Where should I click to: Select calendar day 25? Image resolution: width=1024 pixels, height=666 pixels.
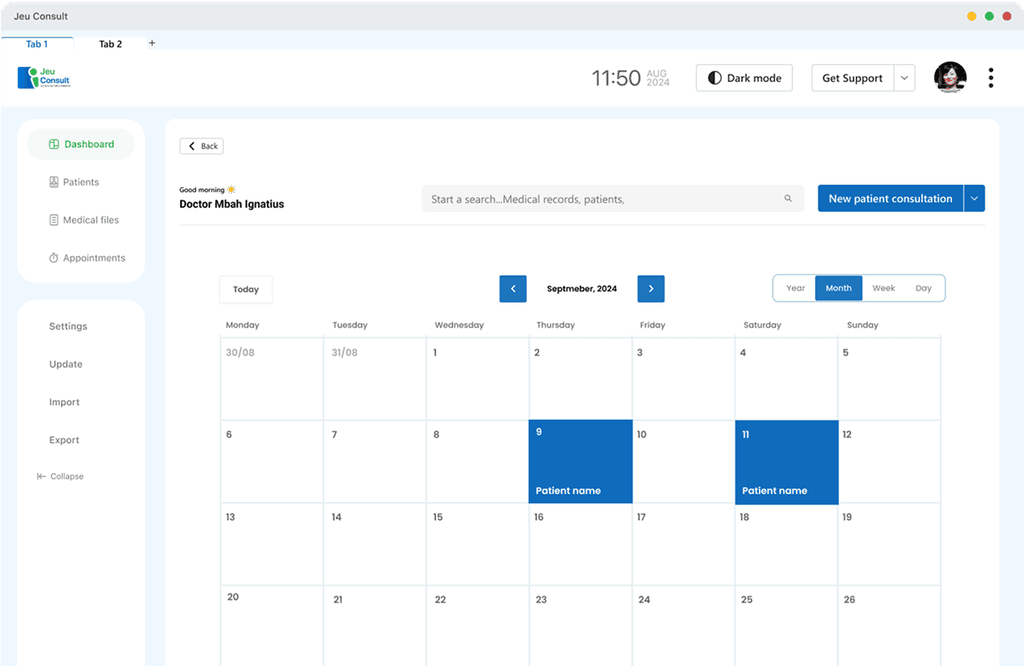786,626
